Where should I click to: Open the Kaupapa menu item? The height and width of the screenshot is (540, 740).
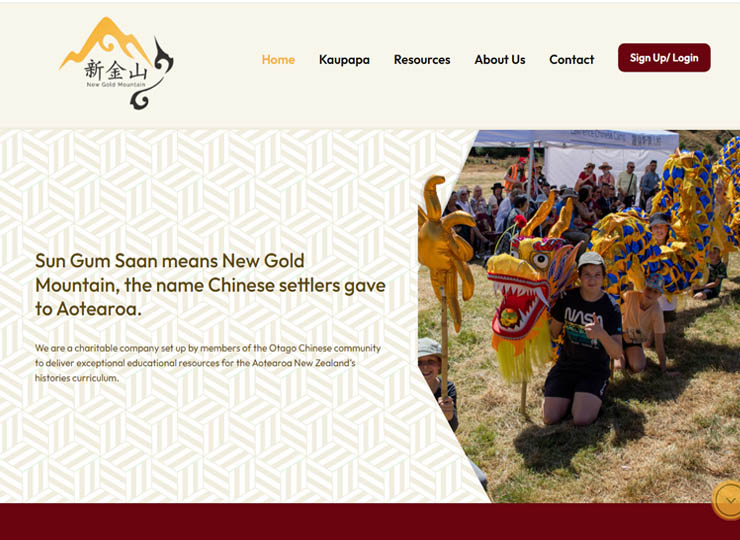tap(344, 59)
